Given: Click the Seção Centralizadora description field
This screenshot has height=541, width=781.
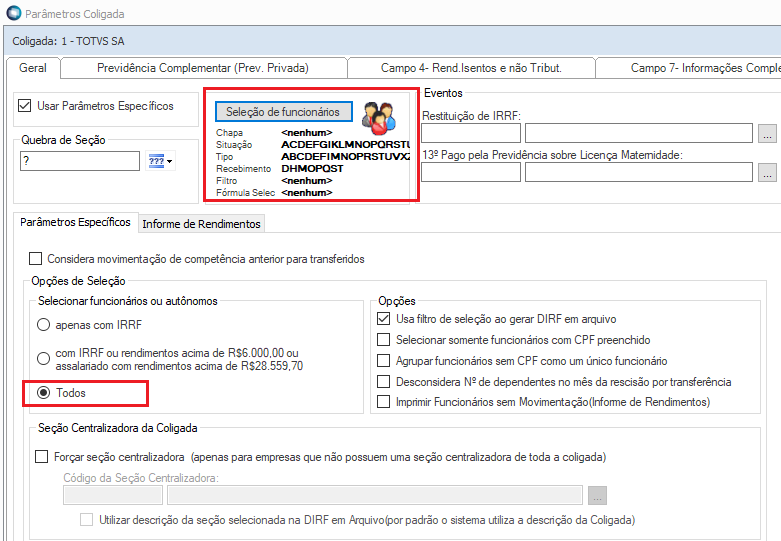Looking at the screenshot, I should 375,495.
